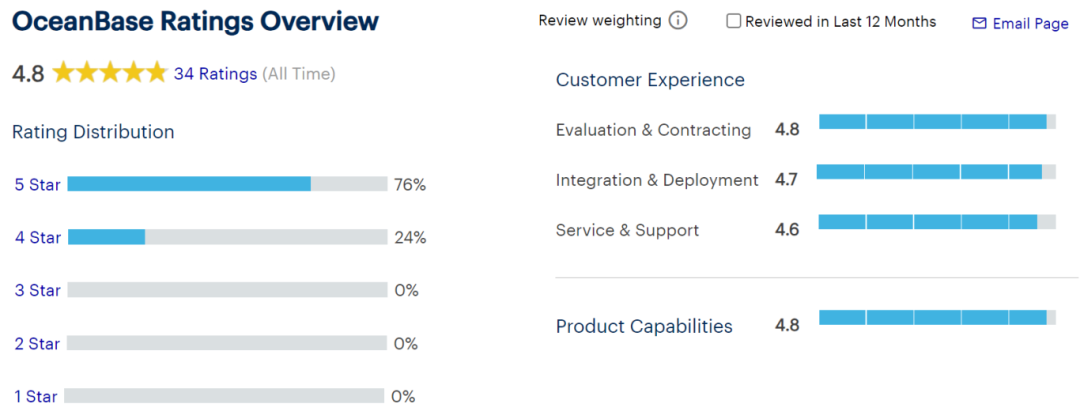Select the 1 Star rating link
This screenshot has height=415, width=1080.
point(35,396)
